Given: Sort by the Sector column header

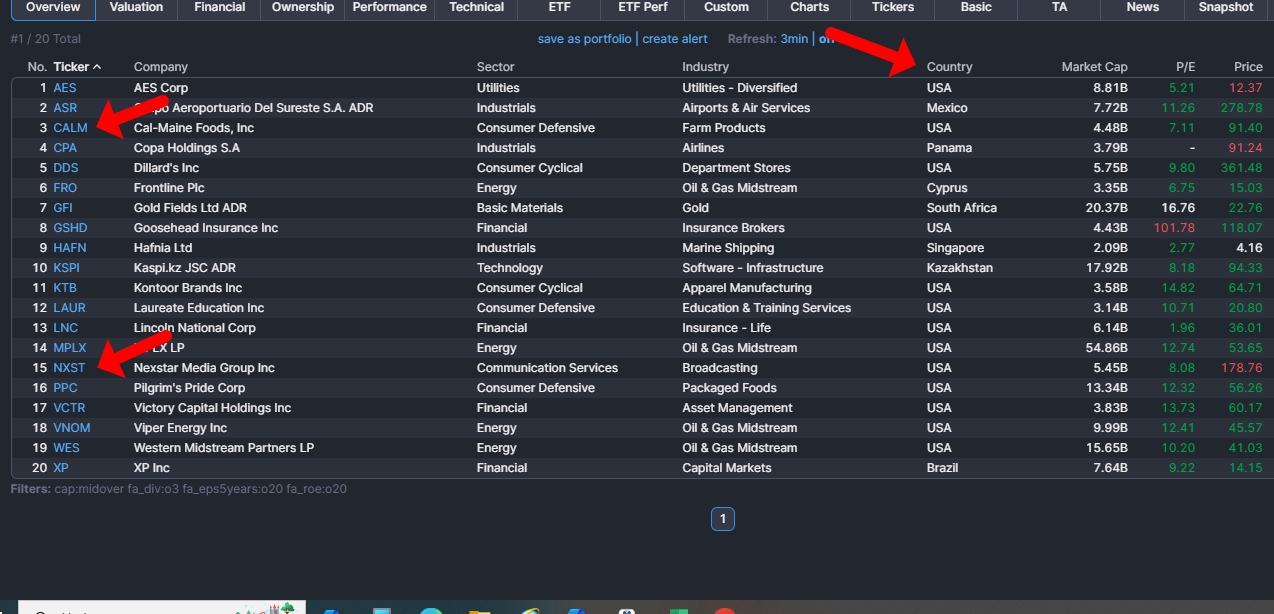Looking at the screenshot, I should click(496, 67).
